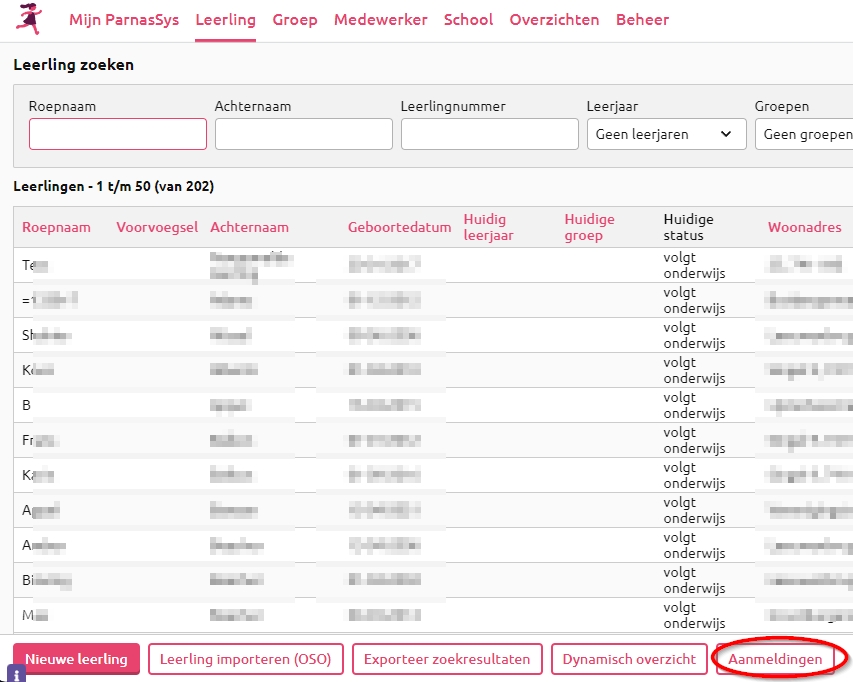Click Leerling importeren (OSO) button

click(246, 659)
